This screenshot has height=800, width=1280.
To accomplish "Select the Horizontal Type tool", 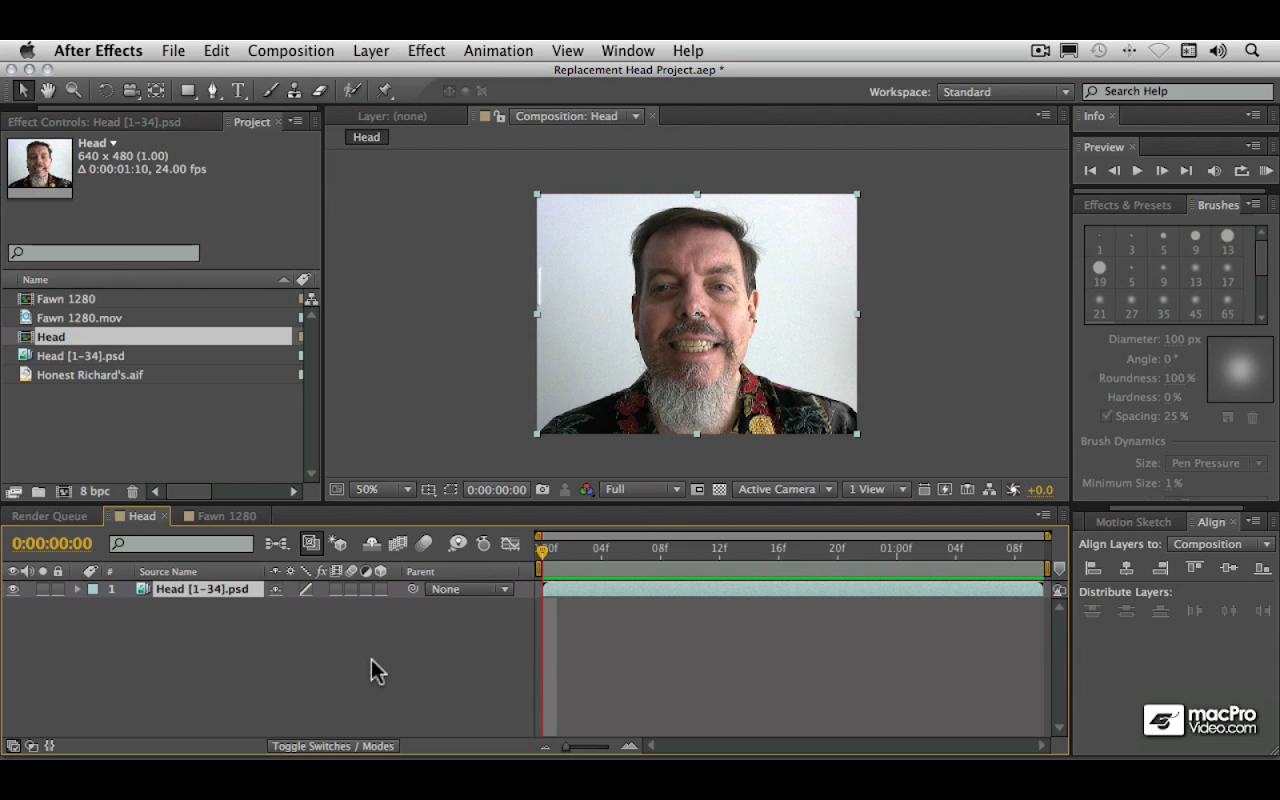I will 238,91.
